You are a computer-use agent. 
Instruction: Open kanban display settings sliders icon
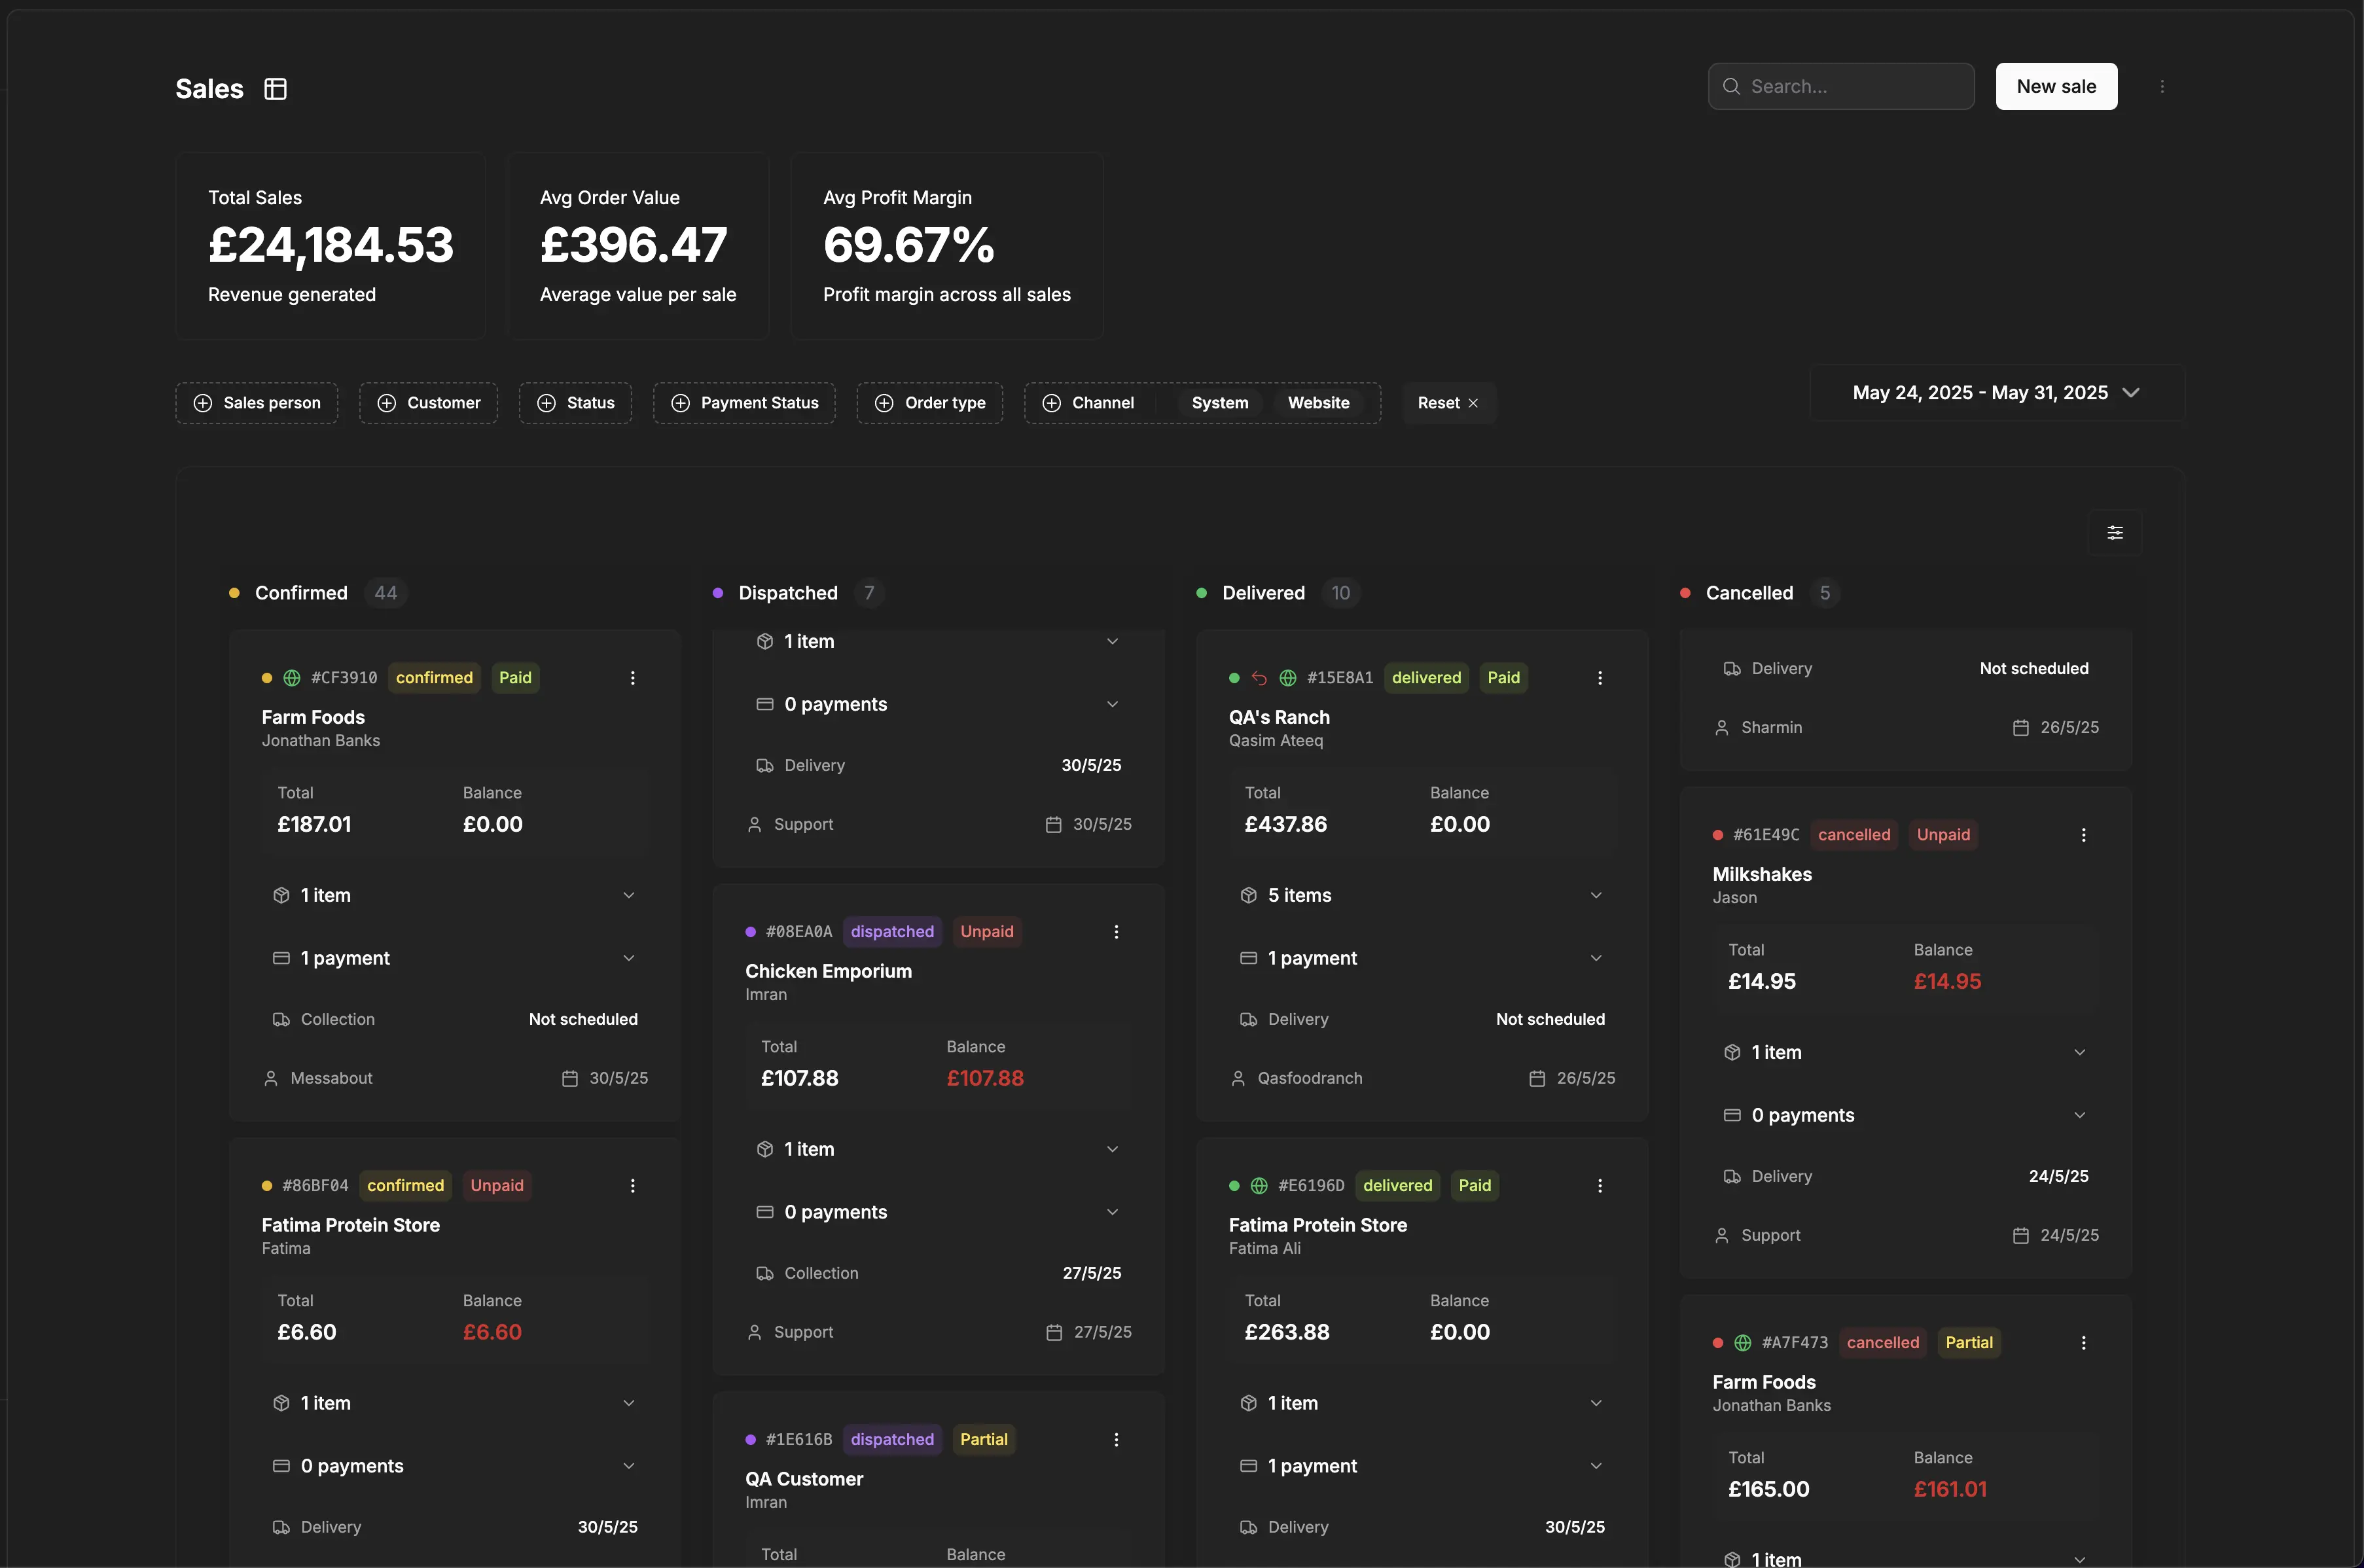pyautogui.click(x=2115, y=533)
